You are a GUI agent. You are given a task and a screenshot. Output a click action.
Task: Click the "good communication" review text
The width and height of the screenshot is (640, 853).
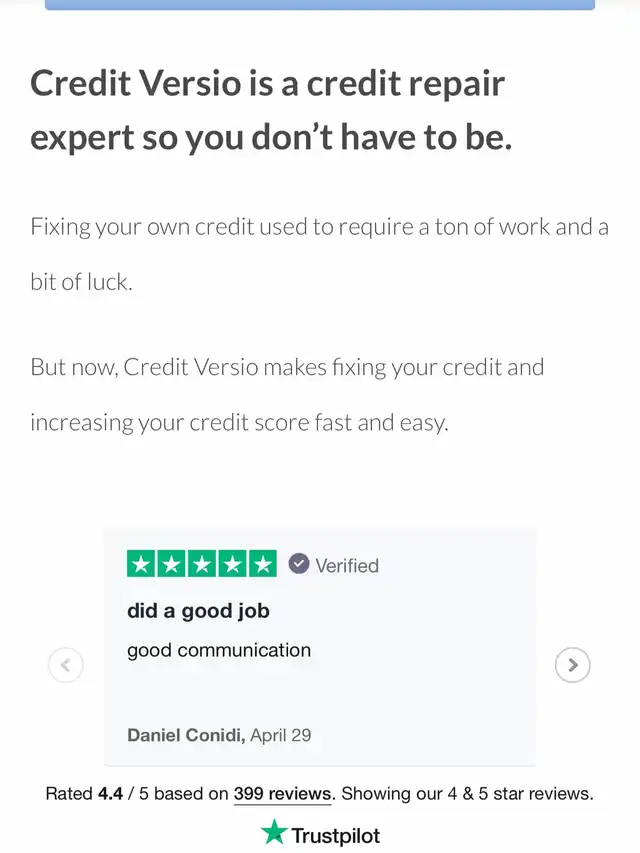(219, 650)
